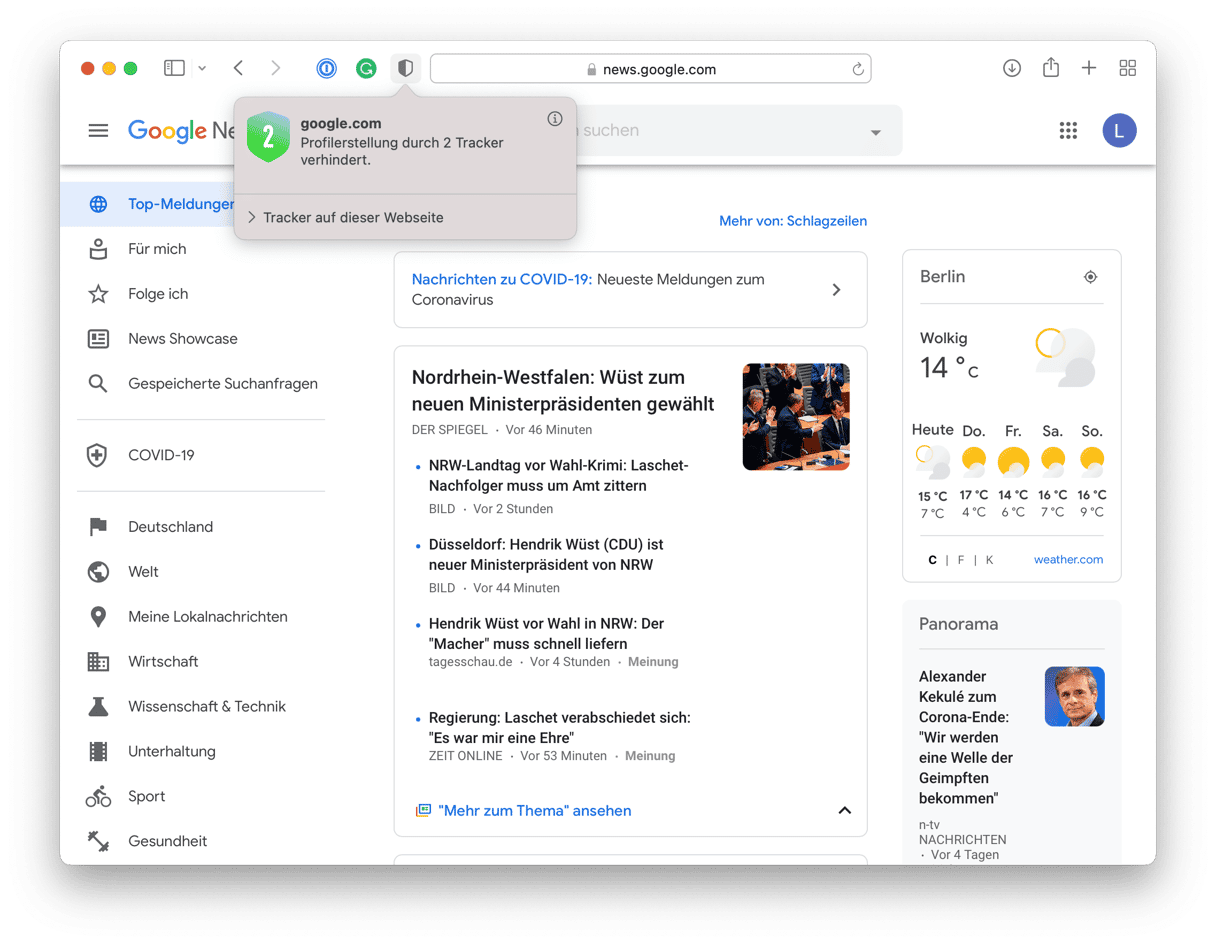Switch weather units to Kelvin
The image size is (1216, 944).
pos(989,560)
